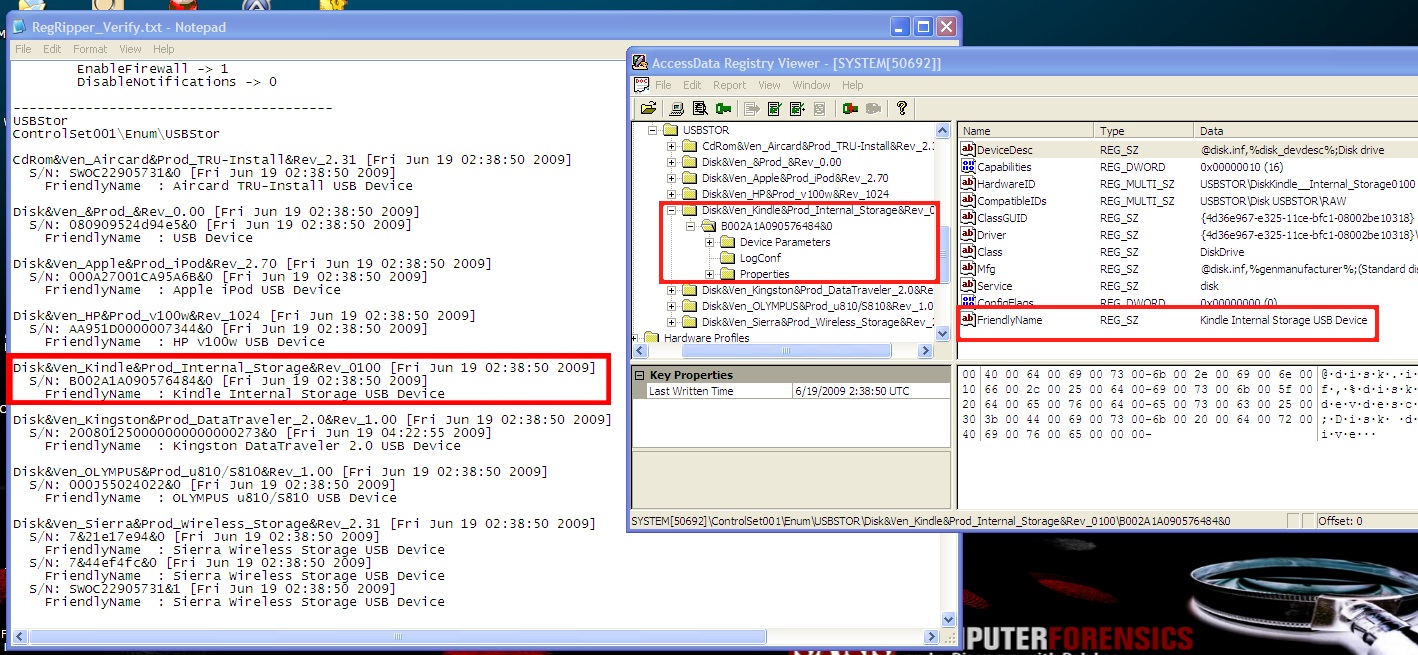The width and height of the screenshot is (1418, 655).
Task: Click the hex data pane's first row
Action: 1186,374
